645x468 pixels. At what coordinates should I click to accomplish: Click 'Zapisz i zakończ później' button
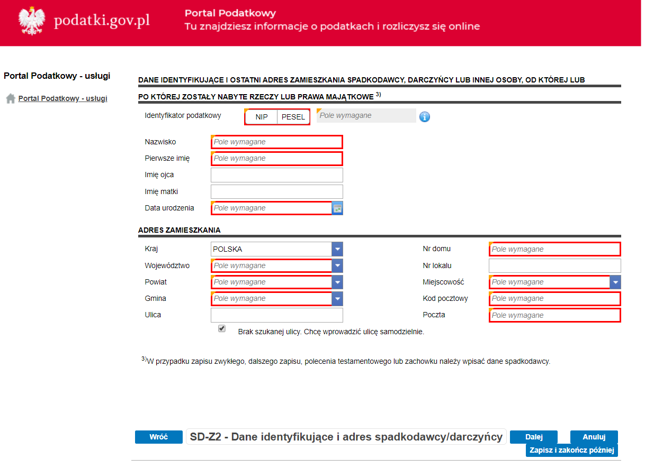point(572,450)
